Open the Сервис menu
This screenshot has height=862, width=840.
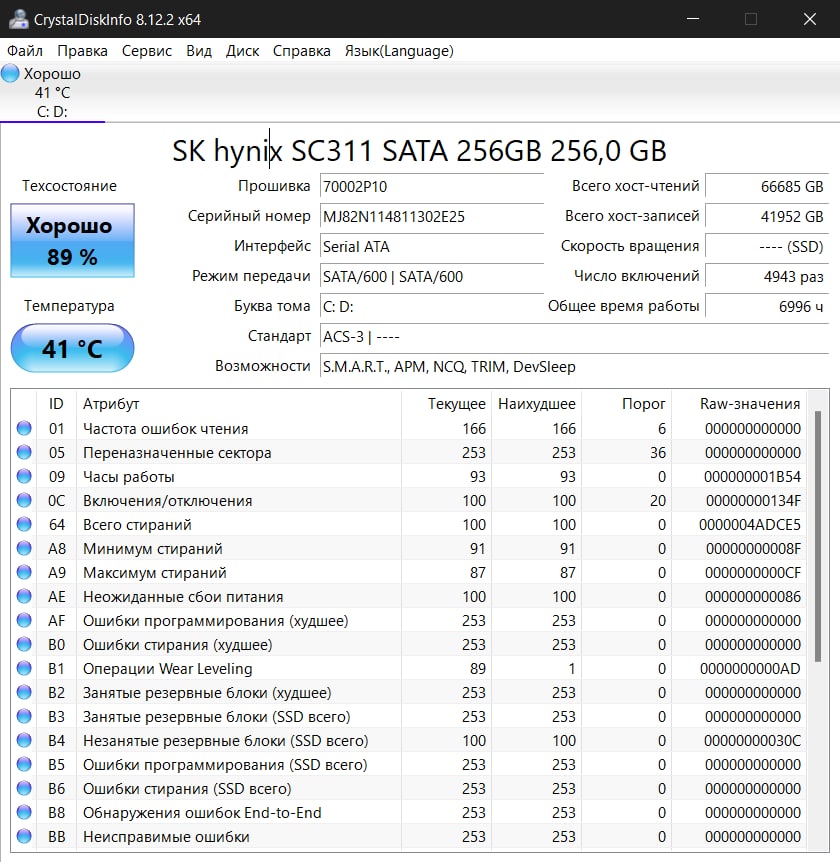[147, 51]
